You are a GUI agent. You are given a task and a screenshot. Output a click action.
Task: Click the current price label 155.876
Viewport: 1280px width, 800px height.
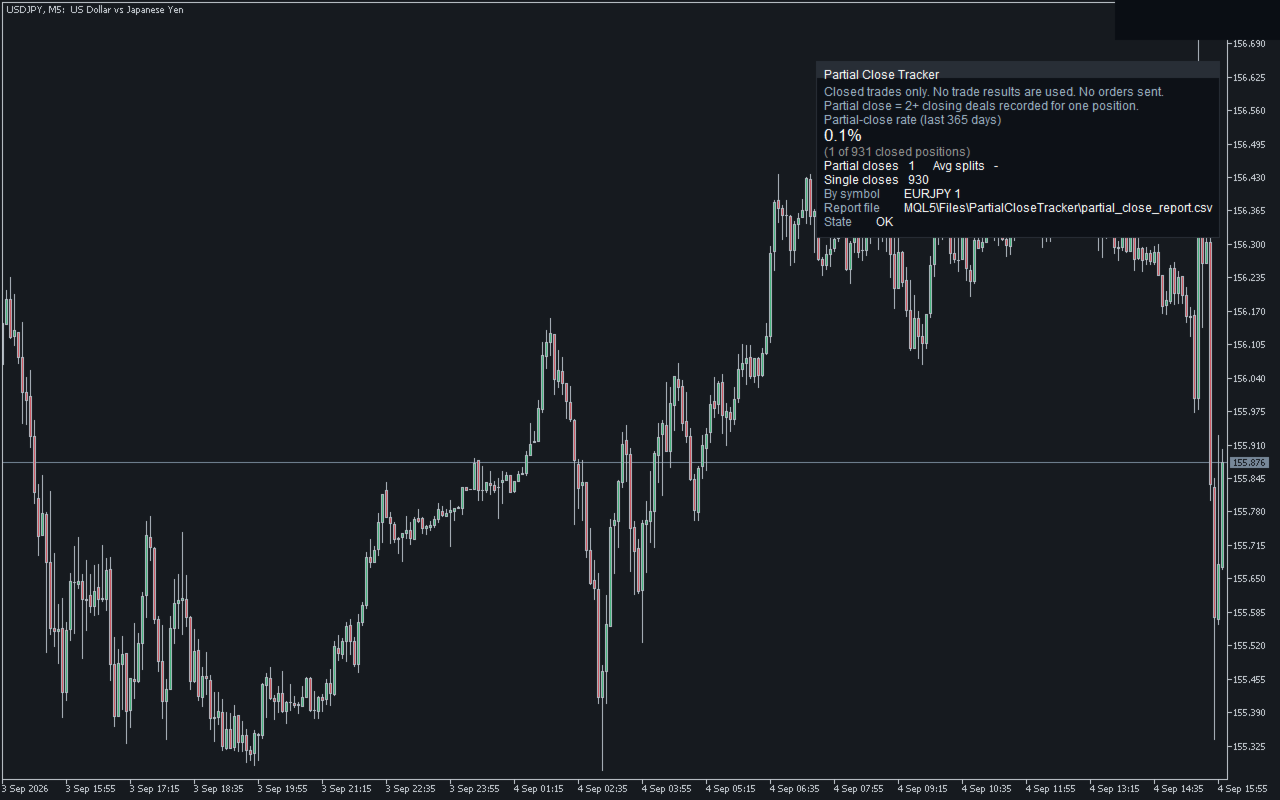coord(1249,463)
